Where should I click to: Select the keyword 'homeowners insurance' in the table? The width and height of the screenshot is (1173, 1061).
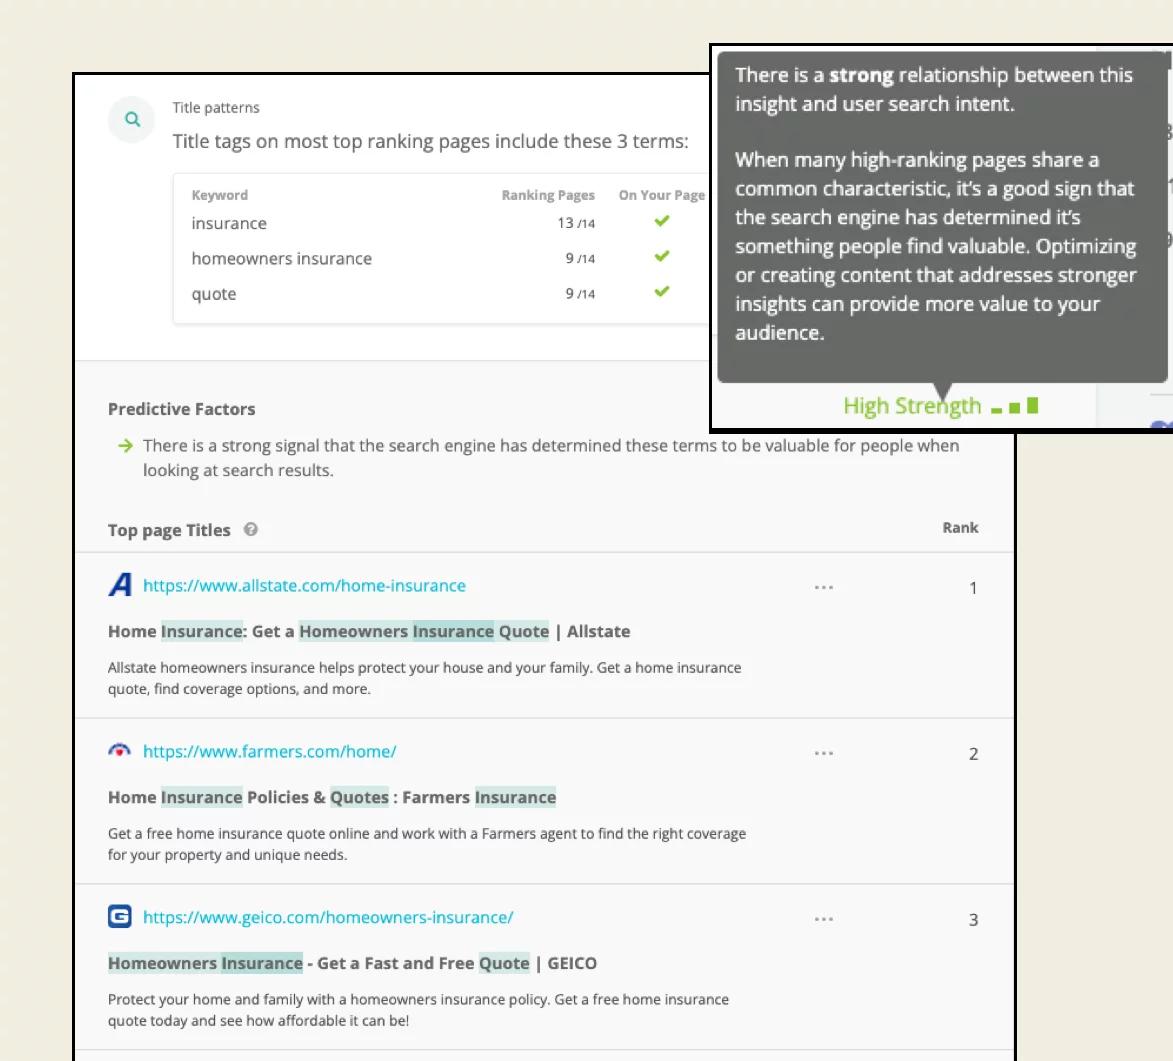tap(281, 259)
